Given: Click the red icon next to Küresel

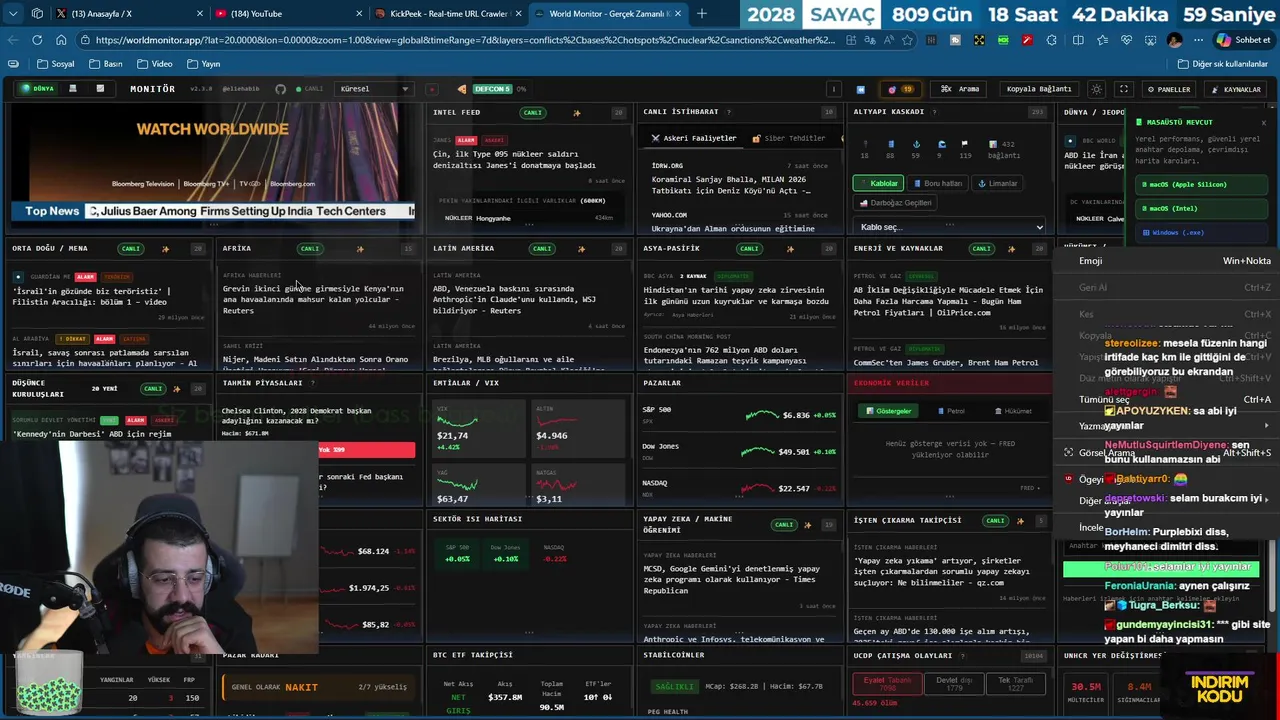Looking at the screenshot, I should click(432, 89).
